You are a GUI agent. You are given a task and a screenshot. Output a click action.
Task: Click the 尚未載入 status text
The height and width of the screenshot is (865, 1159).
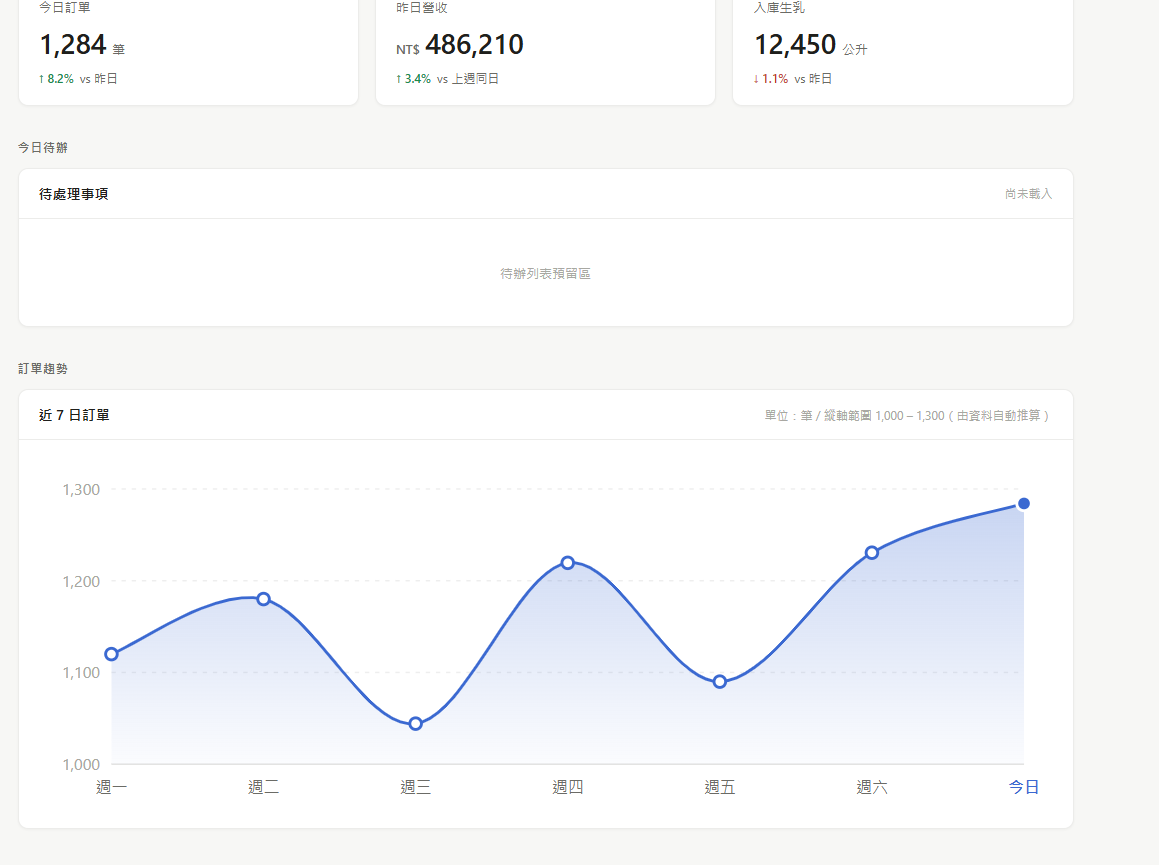[1028, 194]
